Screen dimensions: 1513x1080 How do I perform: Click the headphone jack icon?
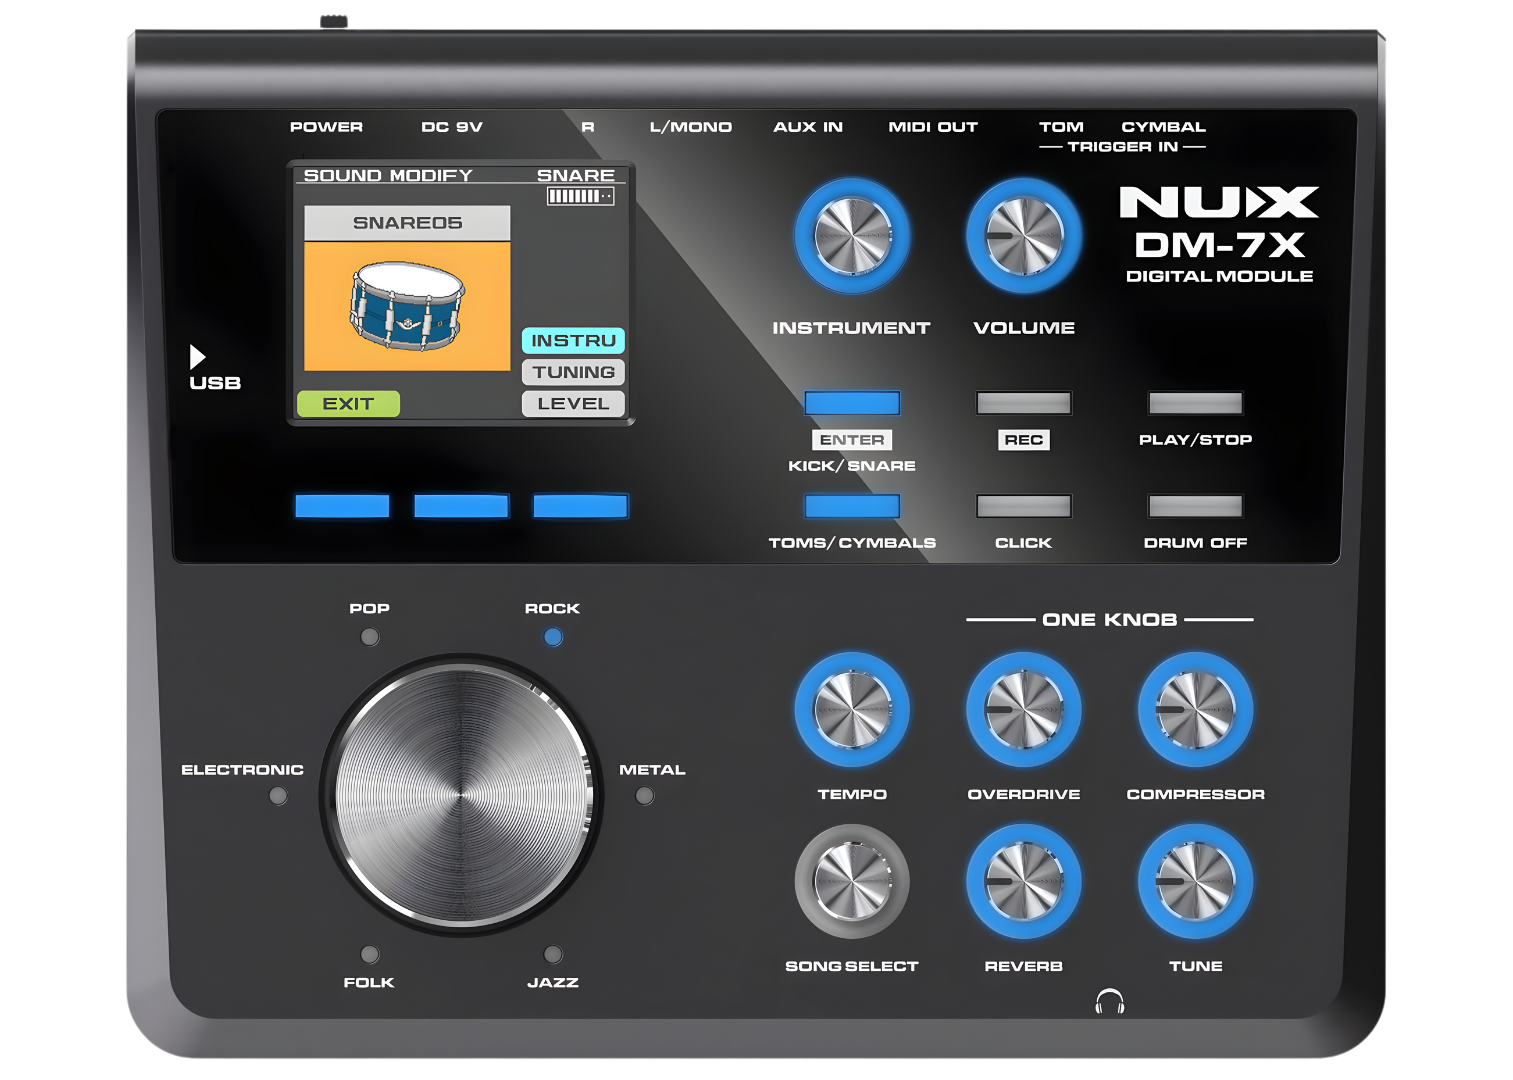tap(1110, 1001)
